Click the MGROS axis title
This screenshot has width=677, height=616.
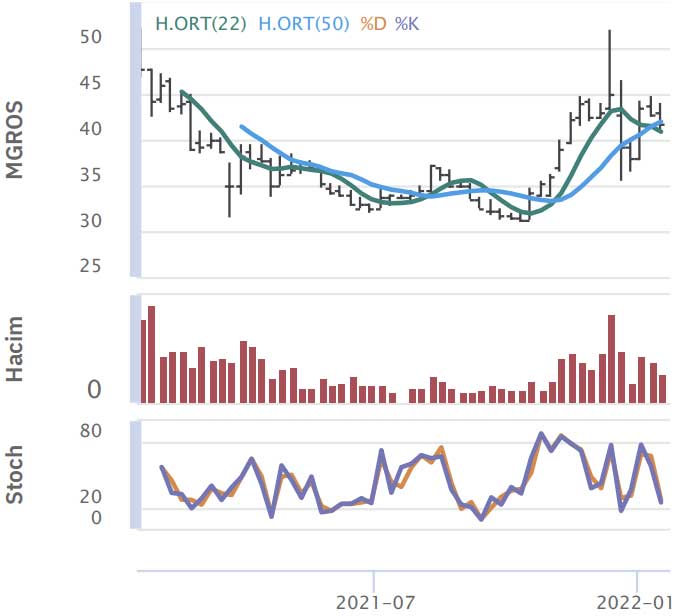pyautogui.click(x=14, y=139)
